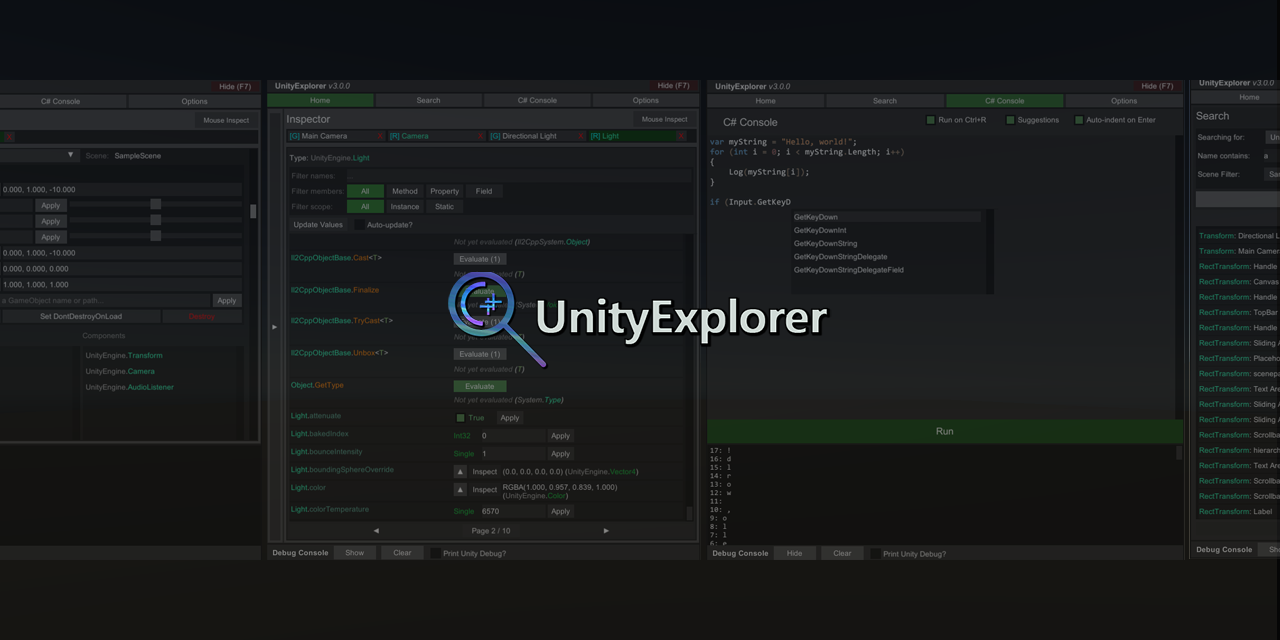The image size is (1280, 640).
Task: Select RectTransform: TopBar search result
Action: click(x=1238, y=312)
